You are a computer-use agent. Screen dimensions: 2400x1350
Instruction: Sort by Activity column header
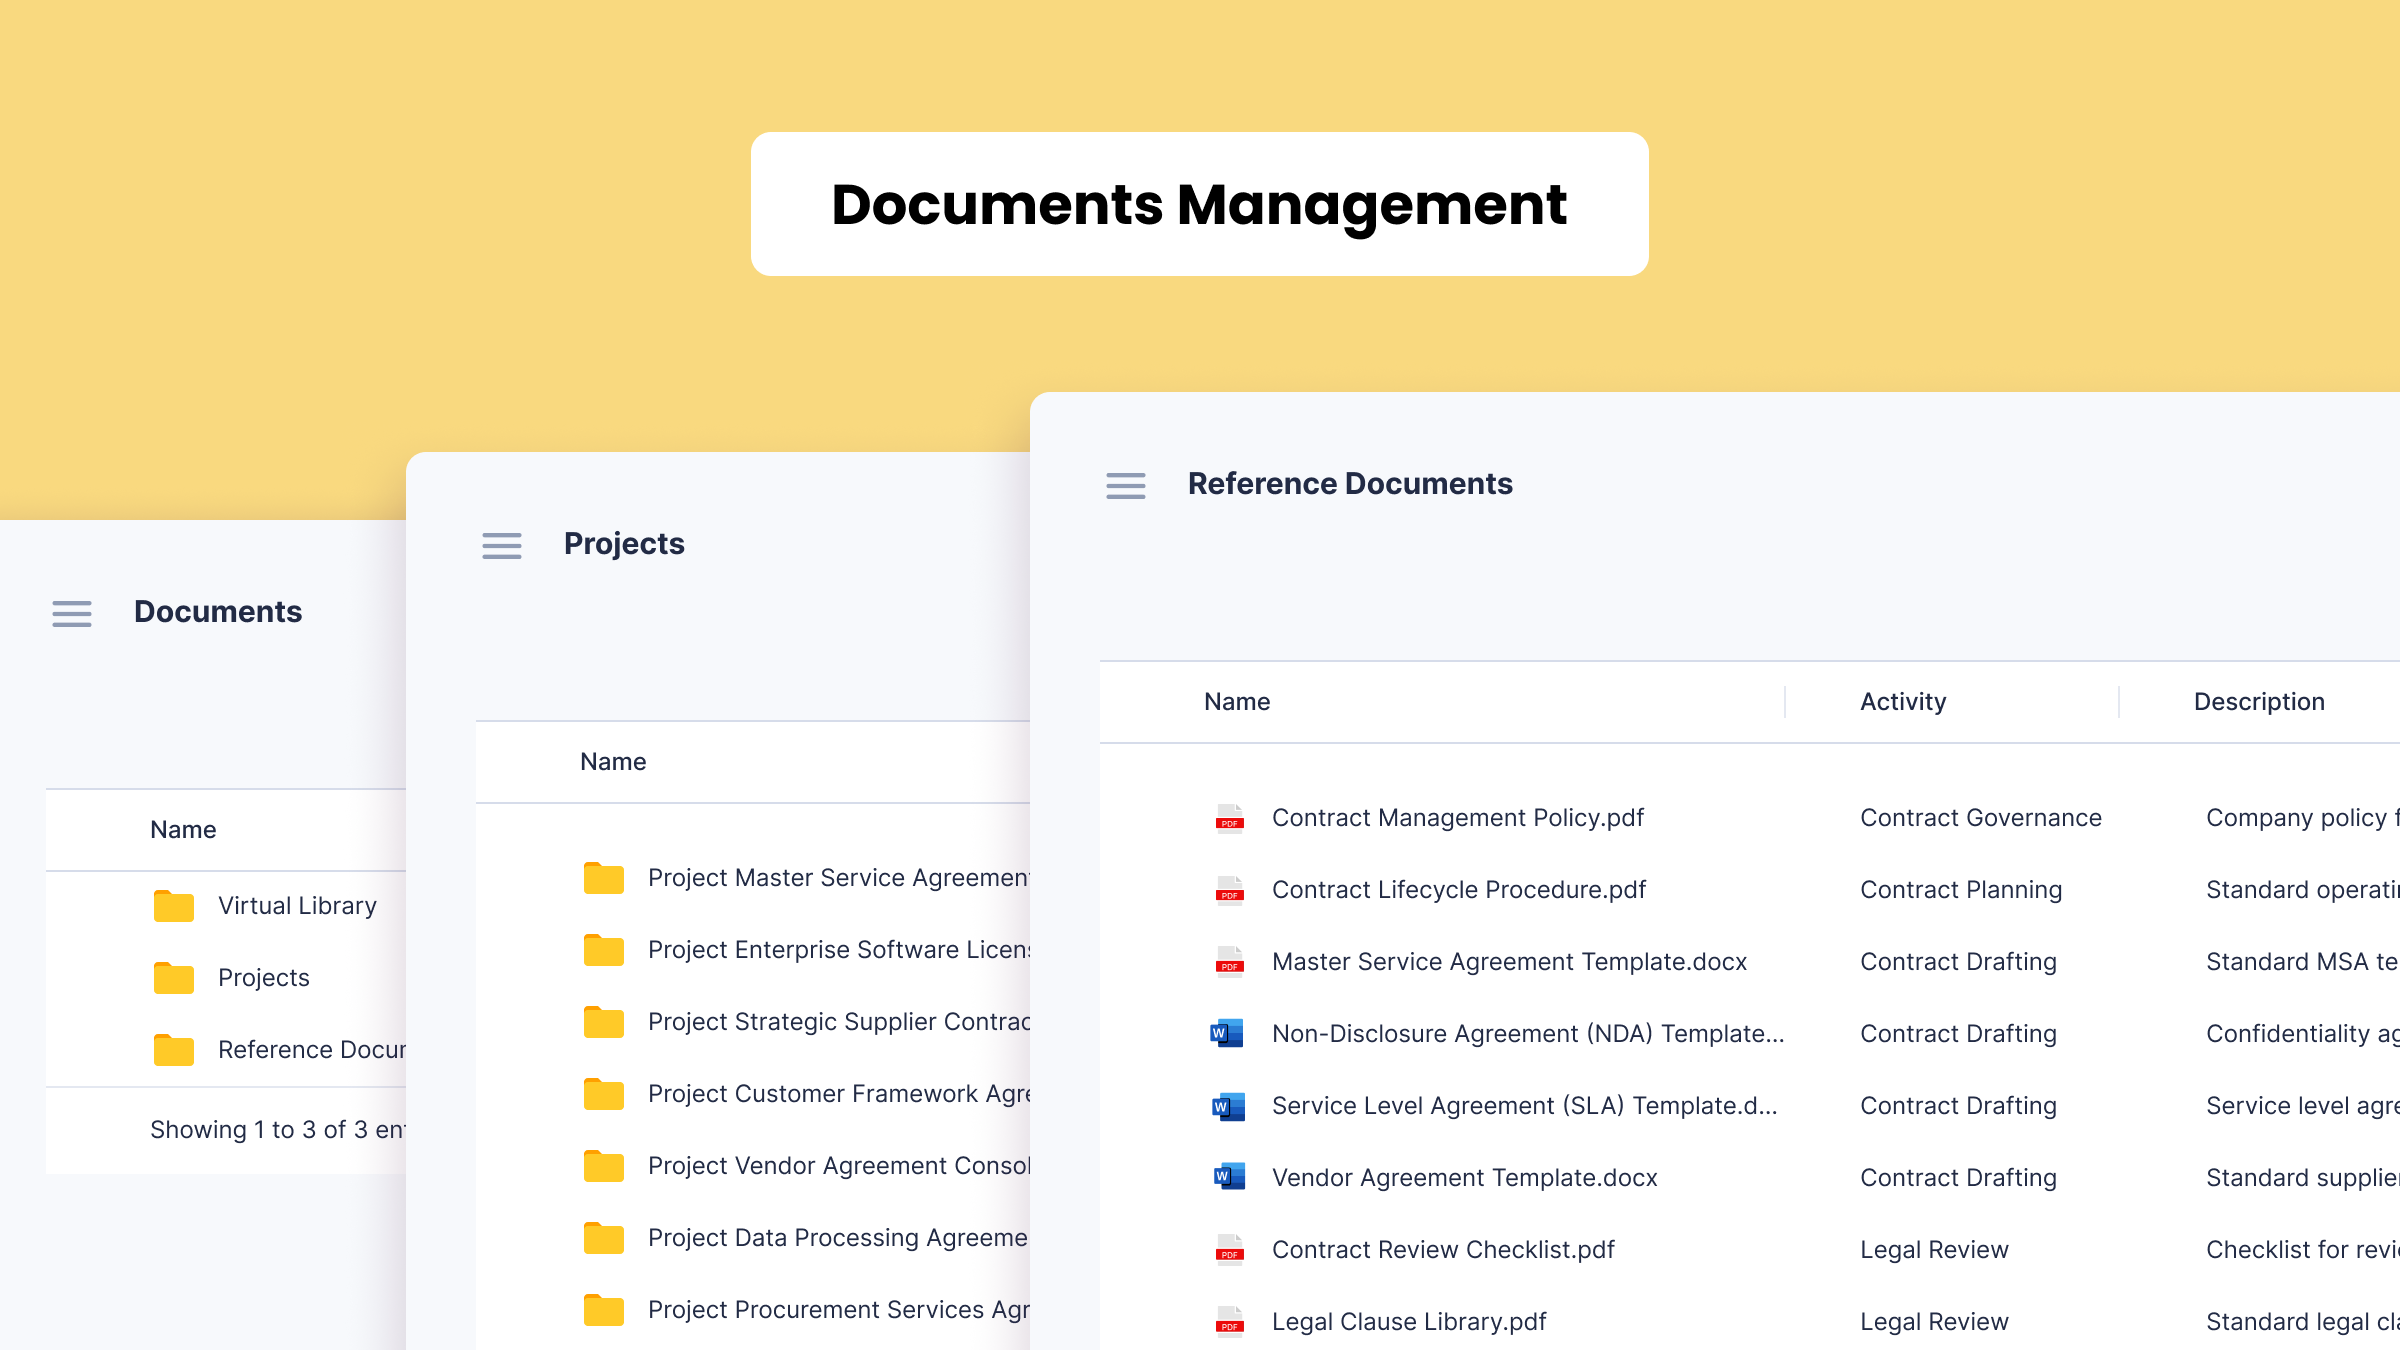1903,702
